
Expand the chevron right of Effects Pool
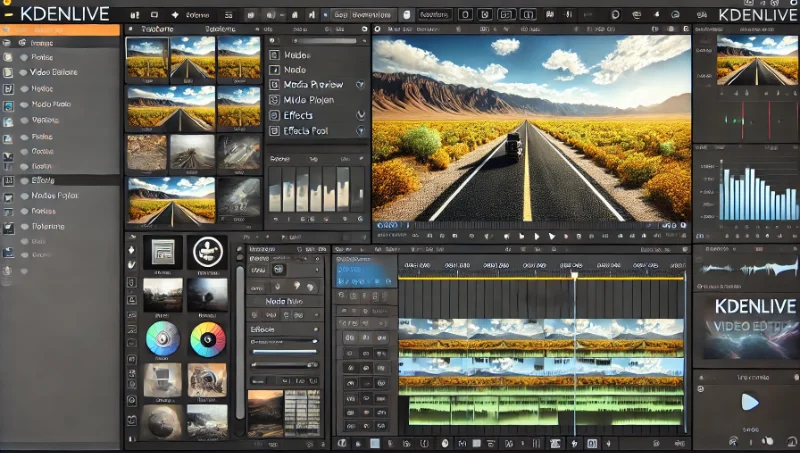[361, 131]
